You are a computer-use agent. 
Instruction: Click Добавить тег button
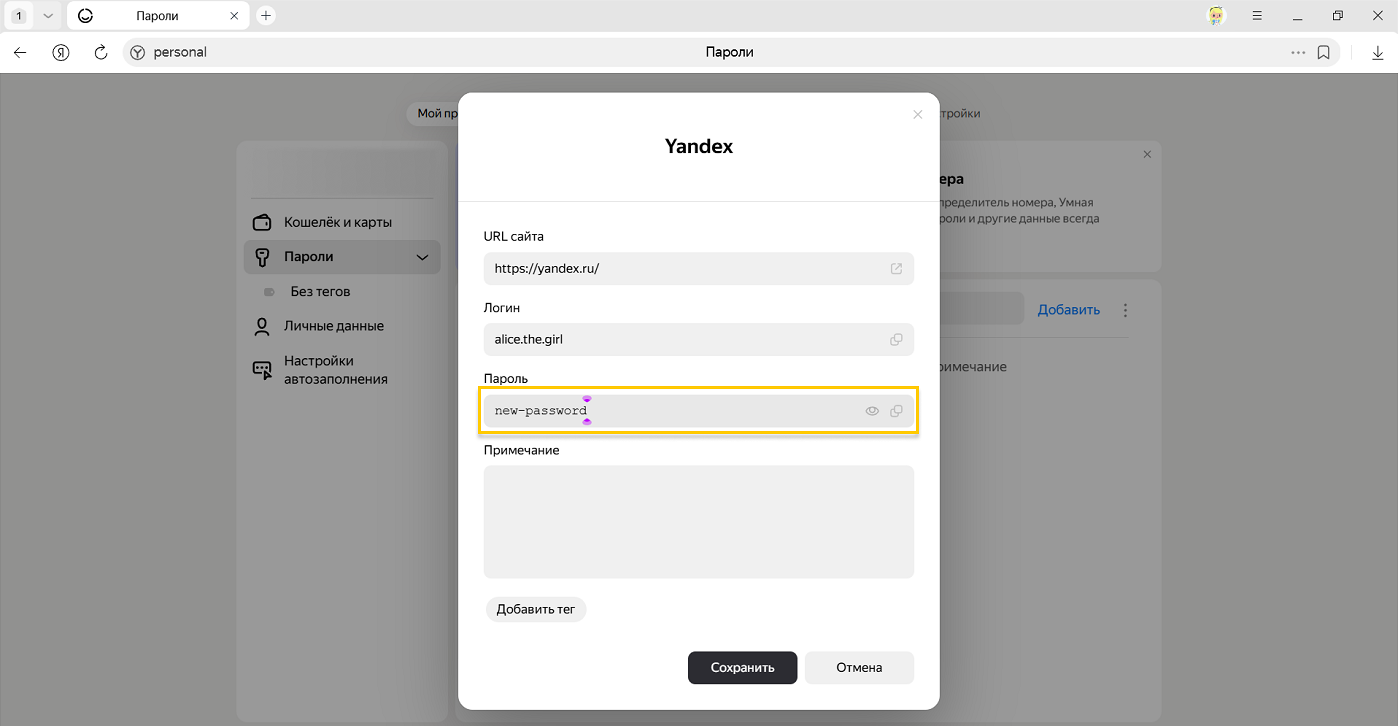tap(536, 609)
